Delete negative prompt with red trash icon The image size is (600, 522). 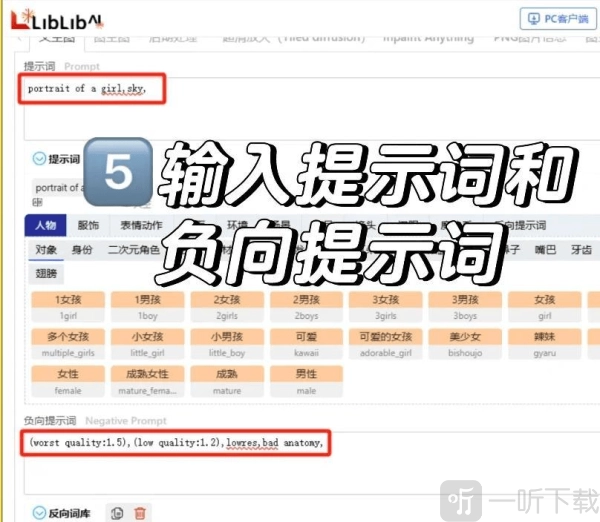point(140,513)
